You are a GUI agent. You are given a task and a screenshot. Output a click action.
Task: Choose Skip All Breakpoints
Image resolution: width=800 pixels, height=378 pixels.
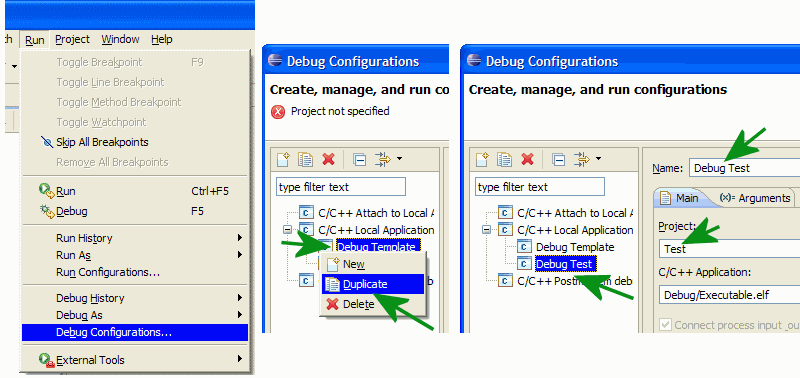(135, 142)
